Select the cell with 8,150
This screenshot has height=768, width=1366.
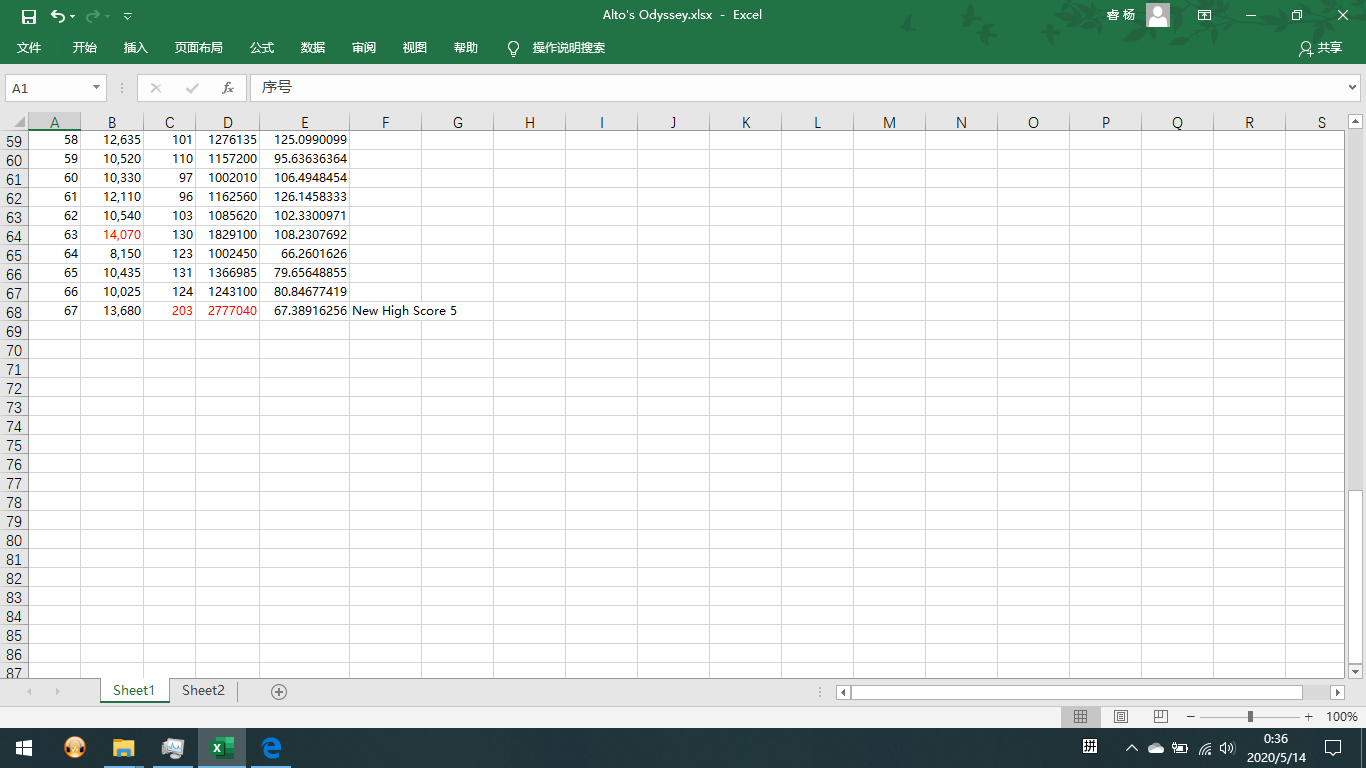pos(112,254)
